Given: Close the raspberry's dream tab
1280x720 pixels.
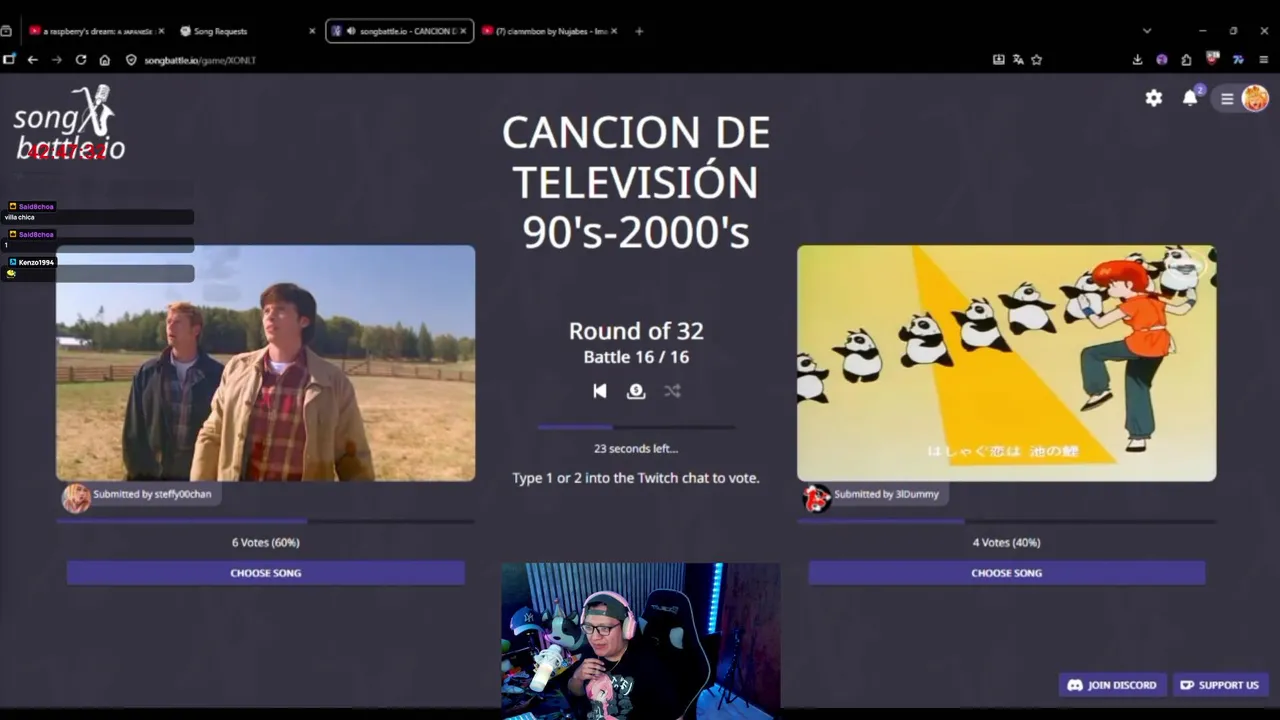Looking at the screenshot, I should (x=161, y=31).
